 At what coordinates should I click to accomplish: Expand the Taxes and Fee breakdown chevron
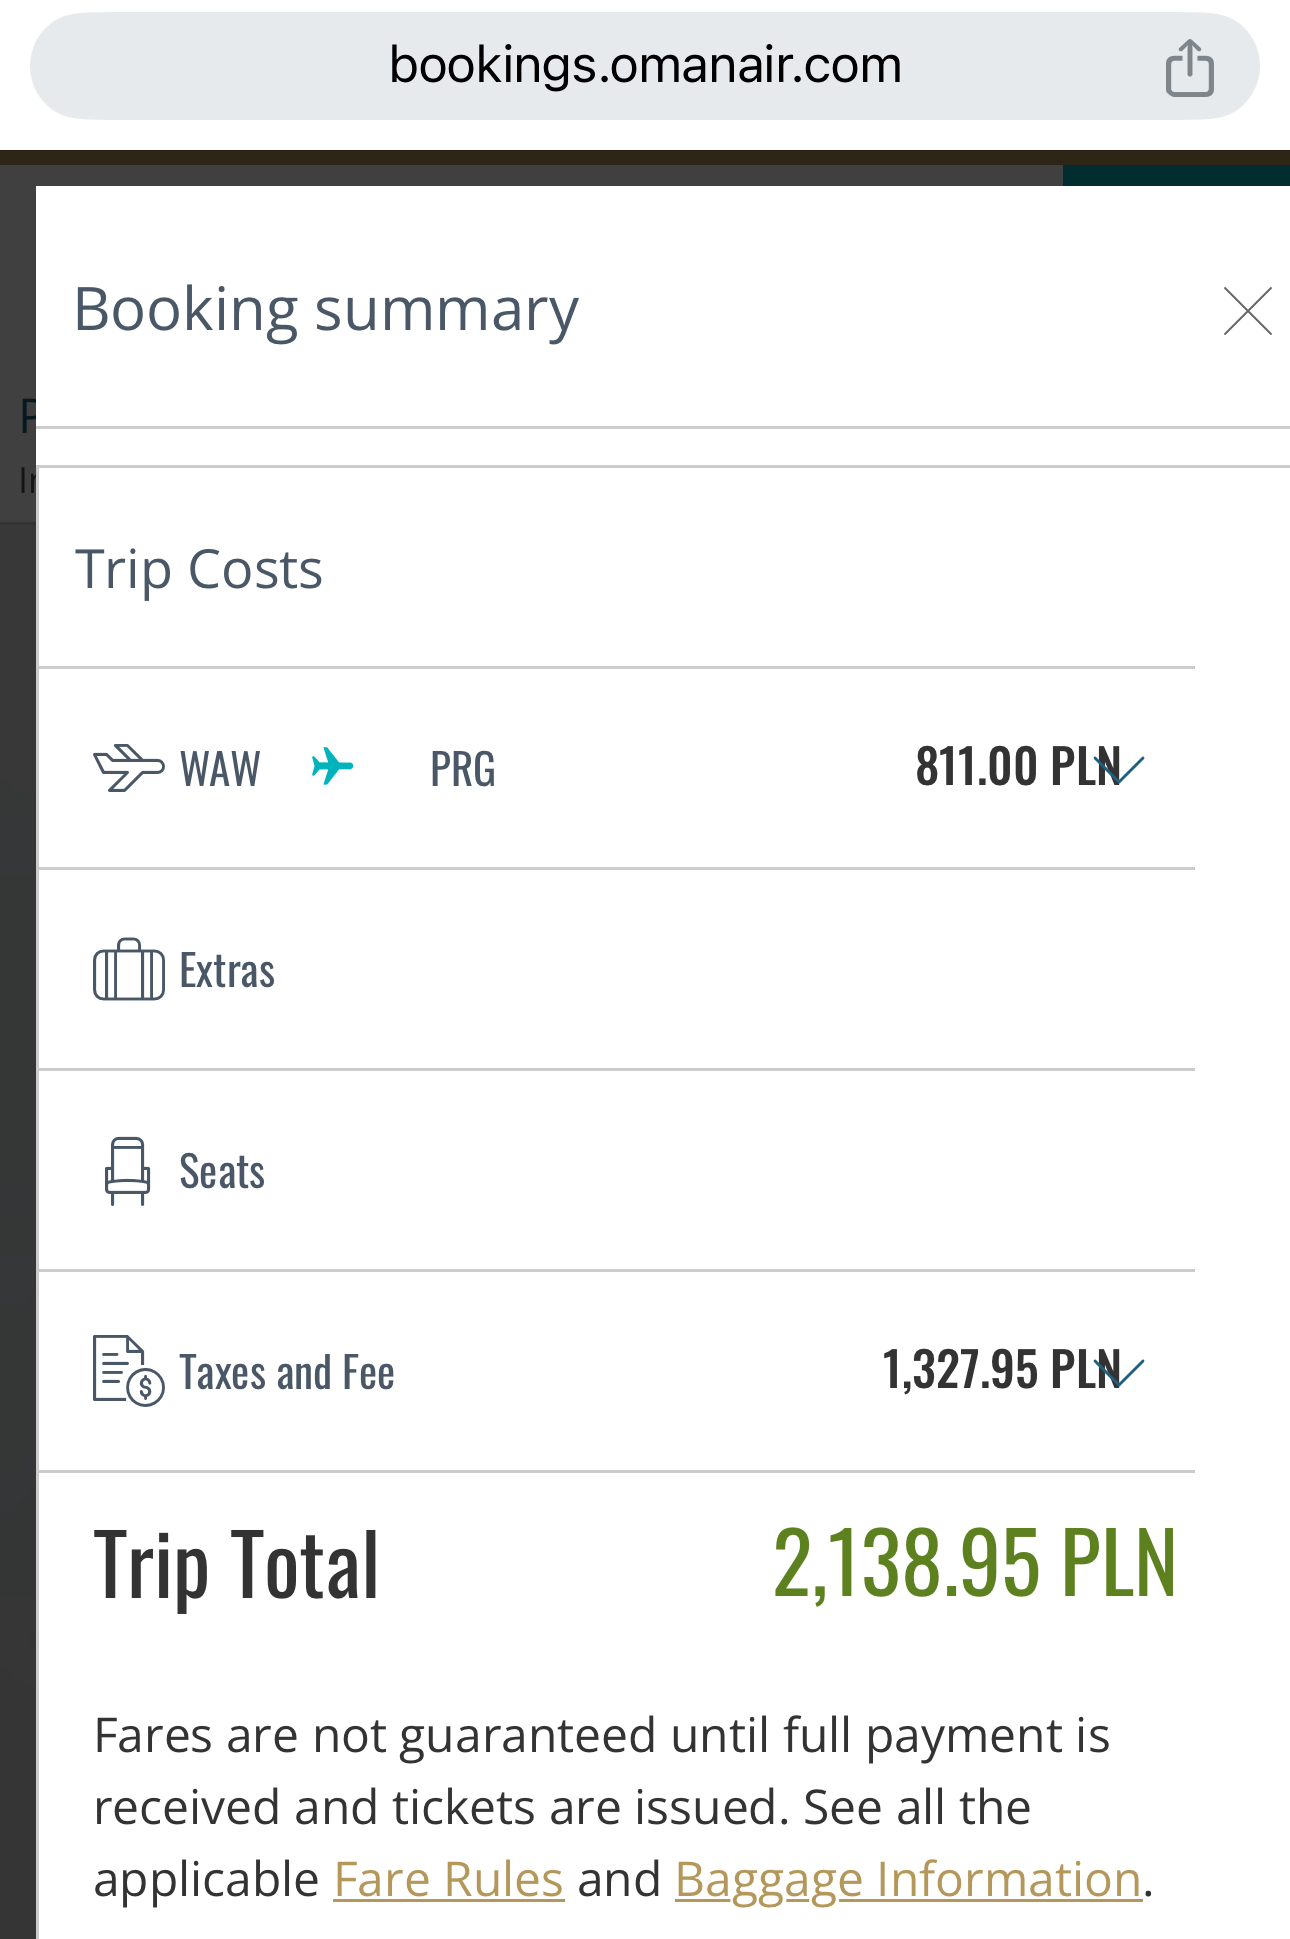pos(1121,1370)
